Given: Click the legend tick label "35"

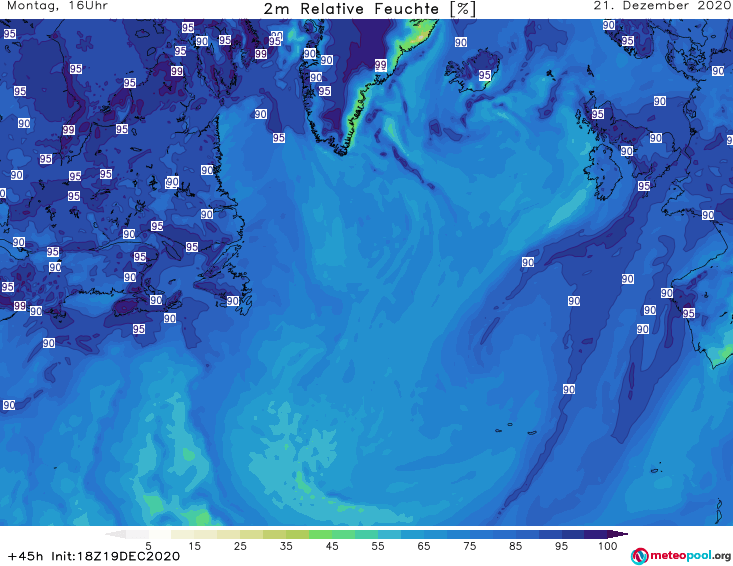Looking at the screenshot, I should coord(286,545).
